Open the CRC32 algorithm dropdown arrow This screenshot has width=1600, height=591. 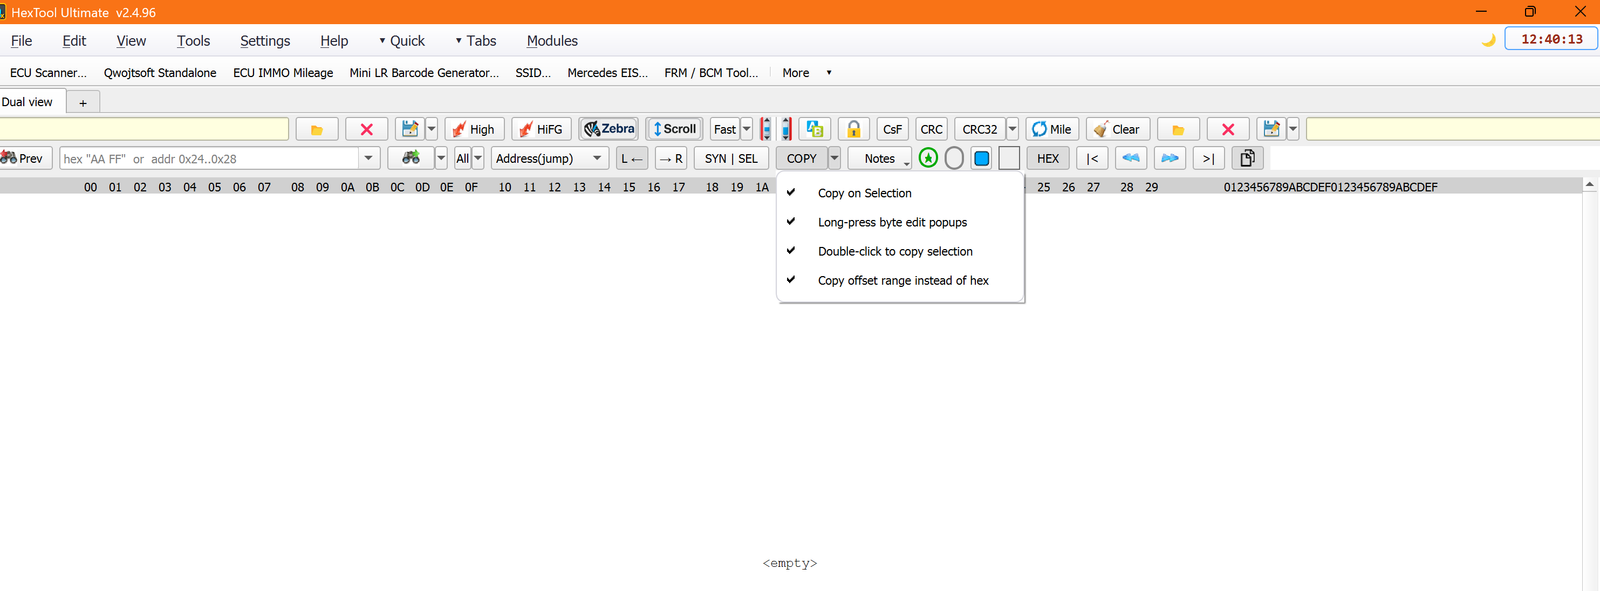pyautogui.click(x=1012, y=129)
